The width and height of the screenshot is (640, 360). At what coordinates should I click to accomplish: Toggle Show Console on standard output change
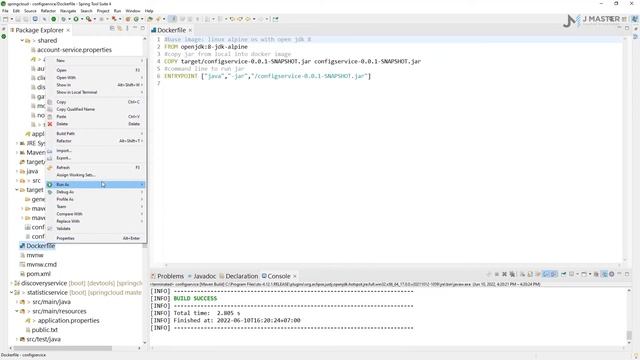pyautogui.click(x=546, y=274)
